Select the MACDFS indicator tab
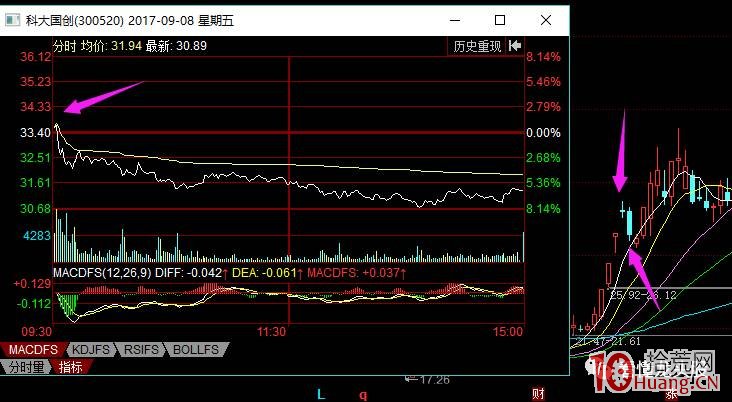Screen dimensions: 732x402 (33, 349)
